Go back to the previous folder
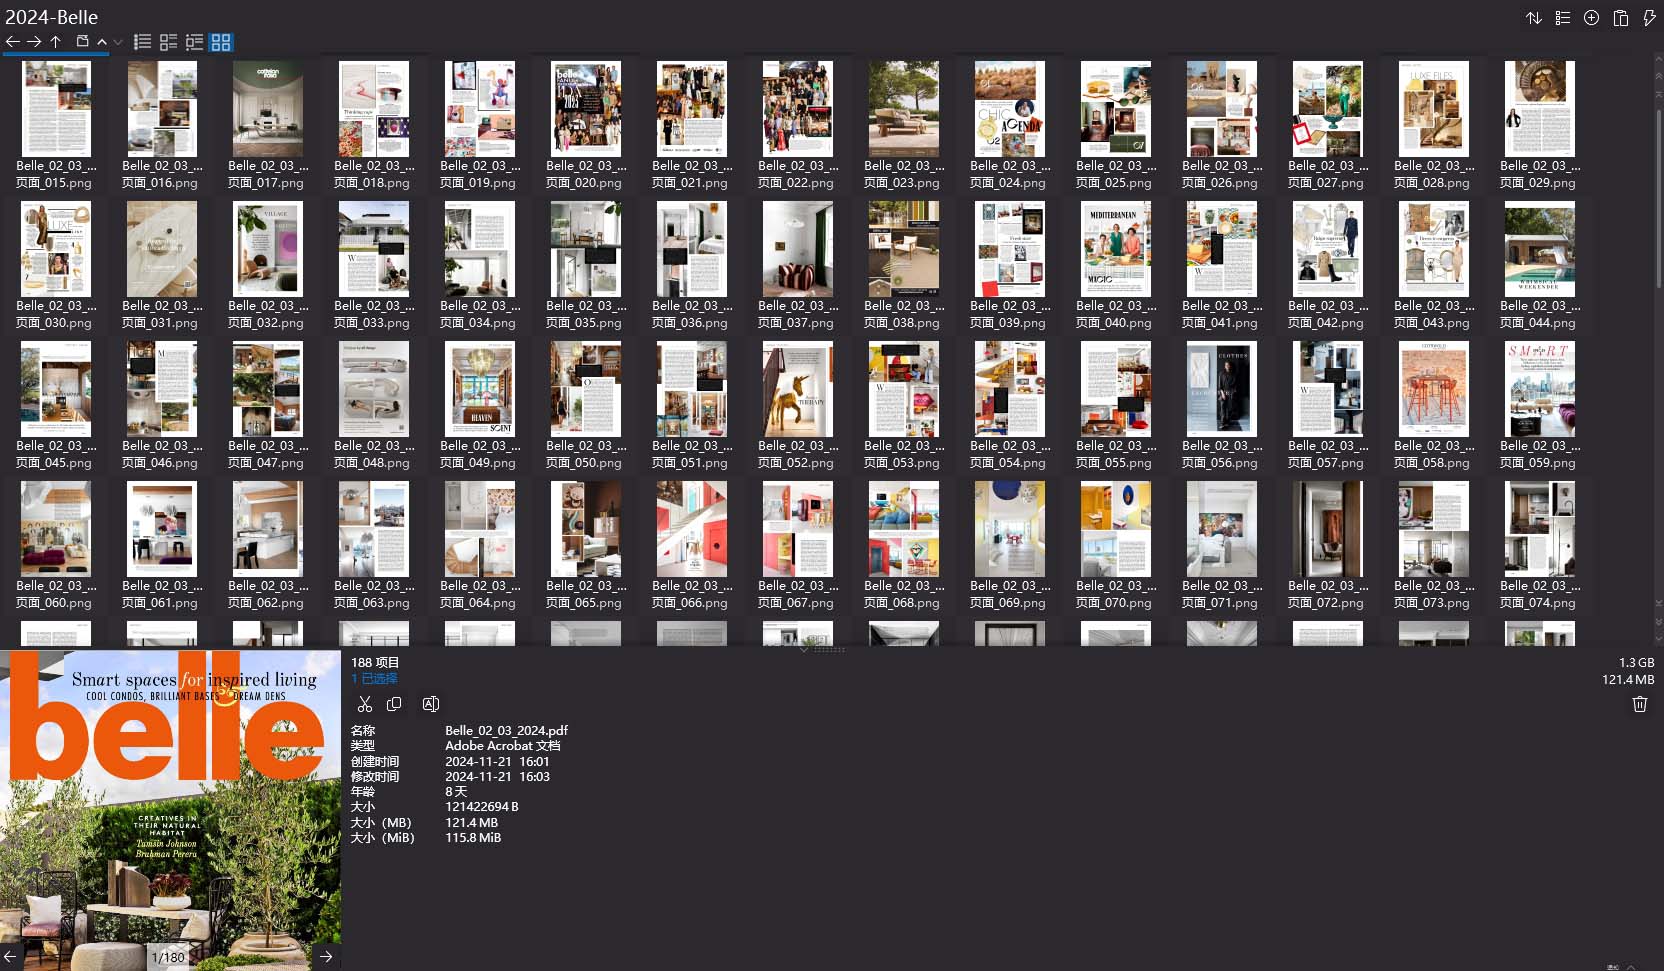This screenshot has width=1664, height=971. 13,42
